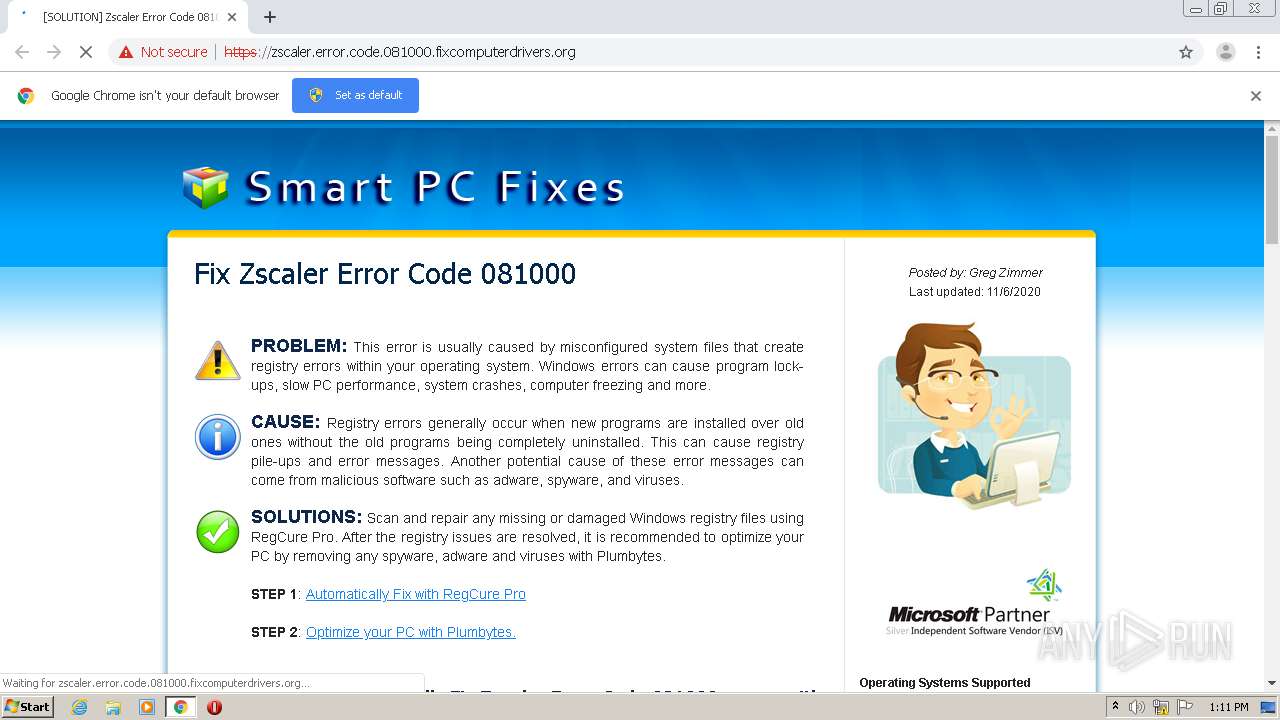The height and width of the screenshot is (720, 1280).
Task: Click the address bar URL
Action: click(x=400, y=52)
